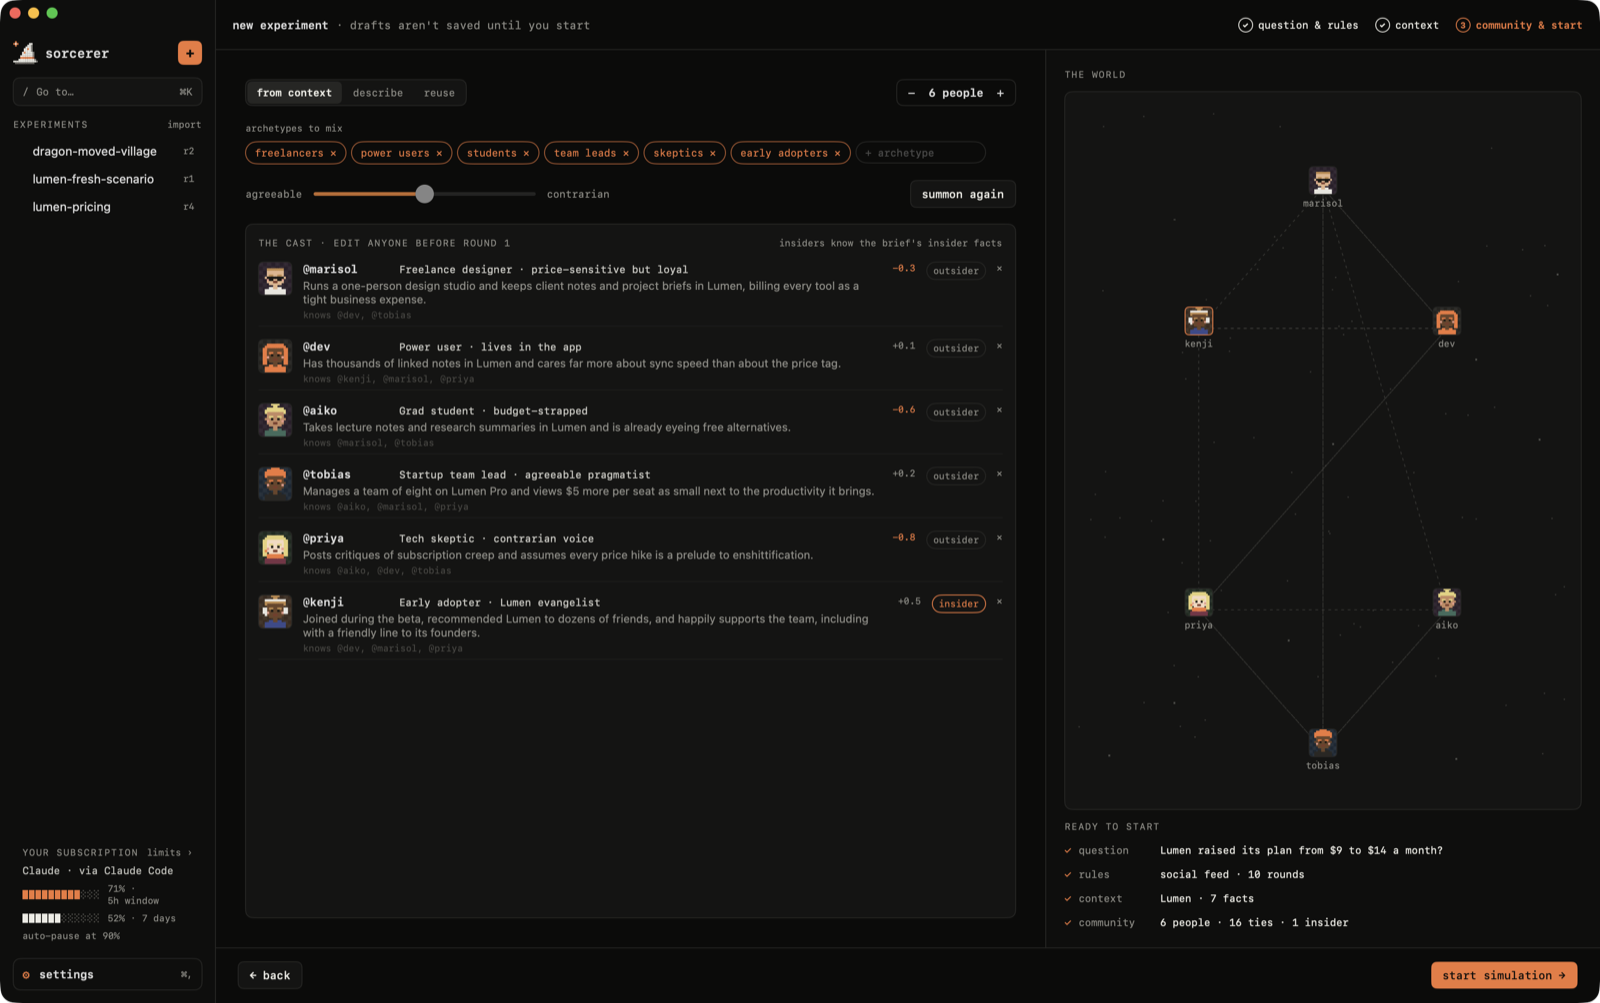This screenshot has width=1600, height=1003.
Task: Toggle @dev's outsider badge
Action: pyautogui.click(x=956, y=348)
